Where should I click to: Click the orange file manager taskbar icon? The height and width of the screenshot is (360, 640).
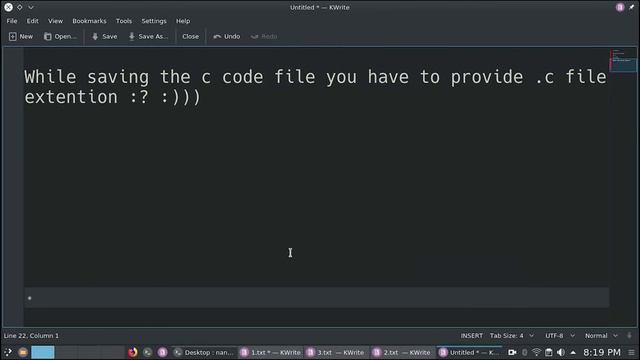23,352
